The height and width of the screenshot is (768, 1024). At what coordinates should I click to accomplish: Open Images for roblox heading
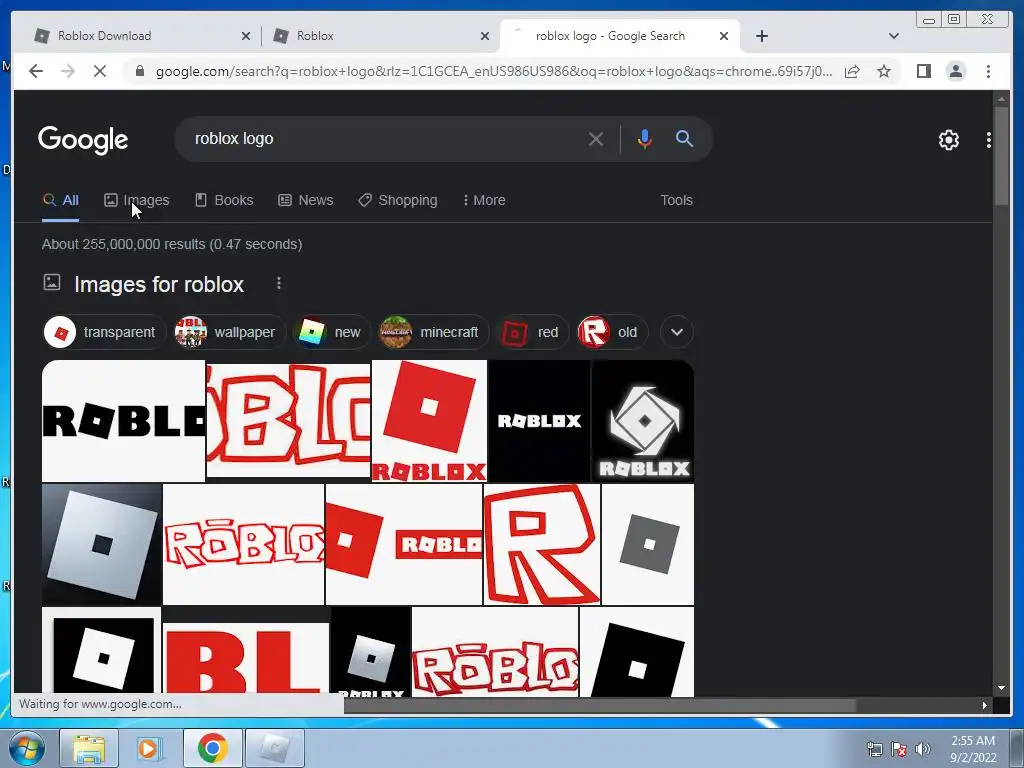pyautogui.click(x=159, y=285)
